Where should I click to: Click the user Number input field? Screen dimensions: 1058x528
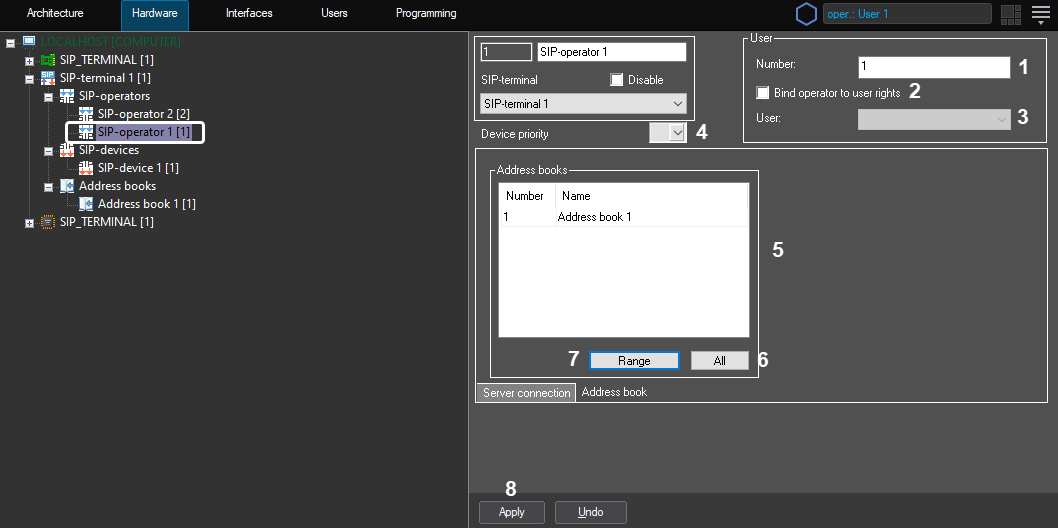pos(934,67)
